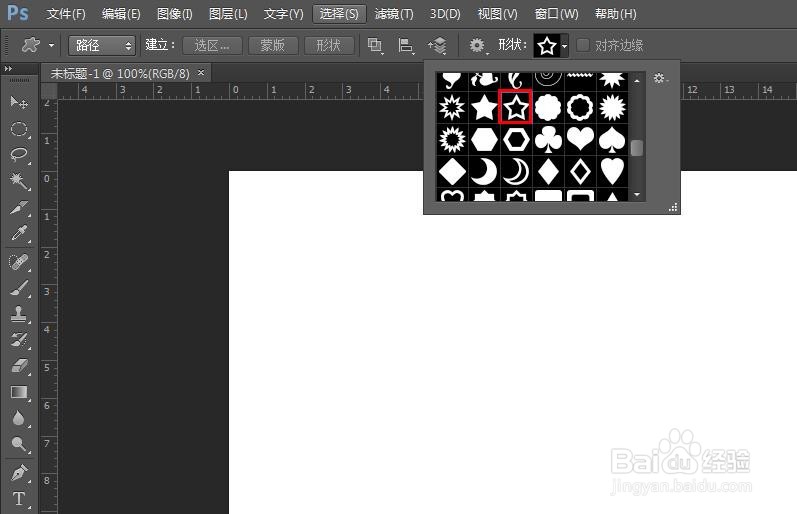The width and height of the screenshot is (797, 514).
Task: Choose the solid hexagon shape
Action: tap(484, 139)
